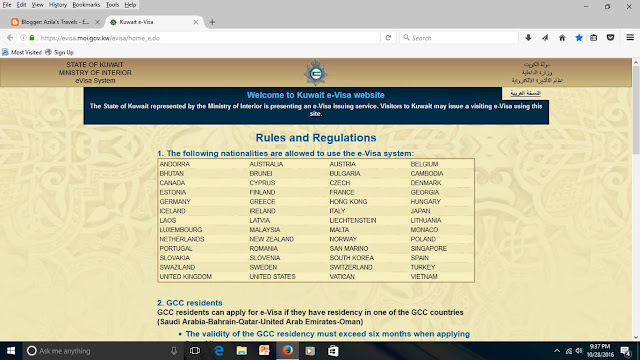The height and width of the screenshot is (360, 640).
Task: Open the View menu
Action: [x=38, y=5]
